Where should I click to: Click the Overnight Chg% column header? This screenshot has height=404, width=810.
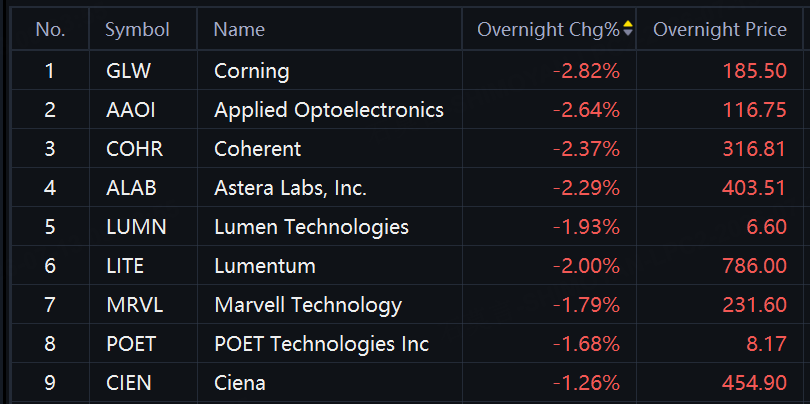coord(548,29)
